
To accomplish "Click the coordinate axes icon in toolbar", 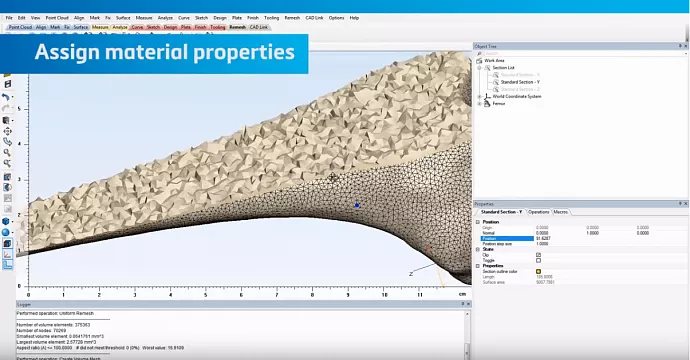I will pyautogui.click(x=7, y=254).
